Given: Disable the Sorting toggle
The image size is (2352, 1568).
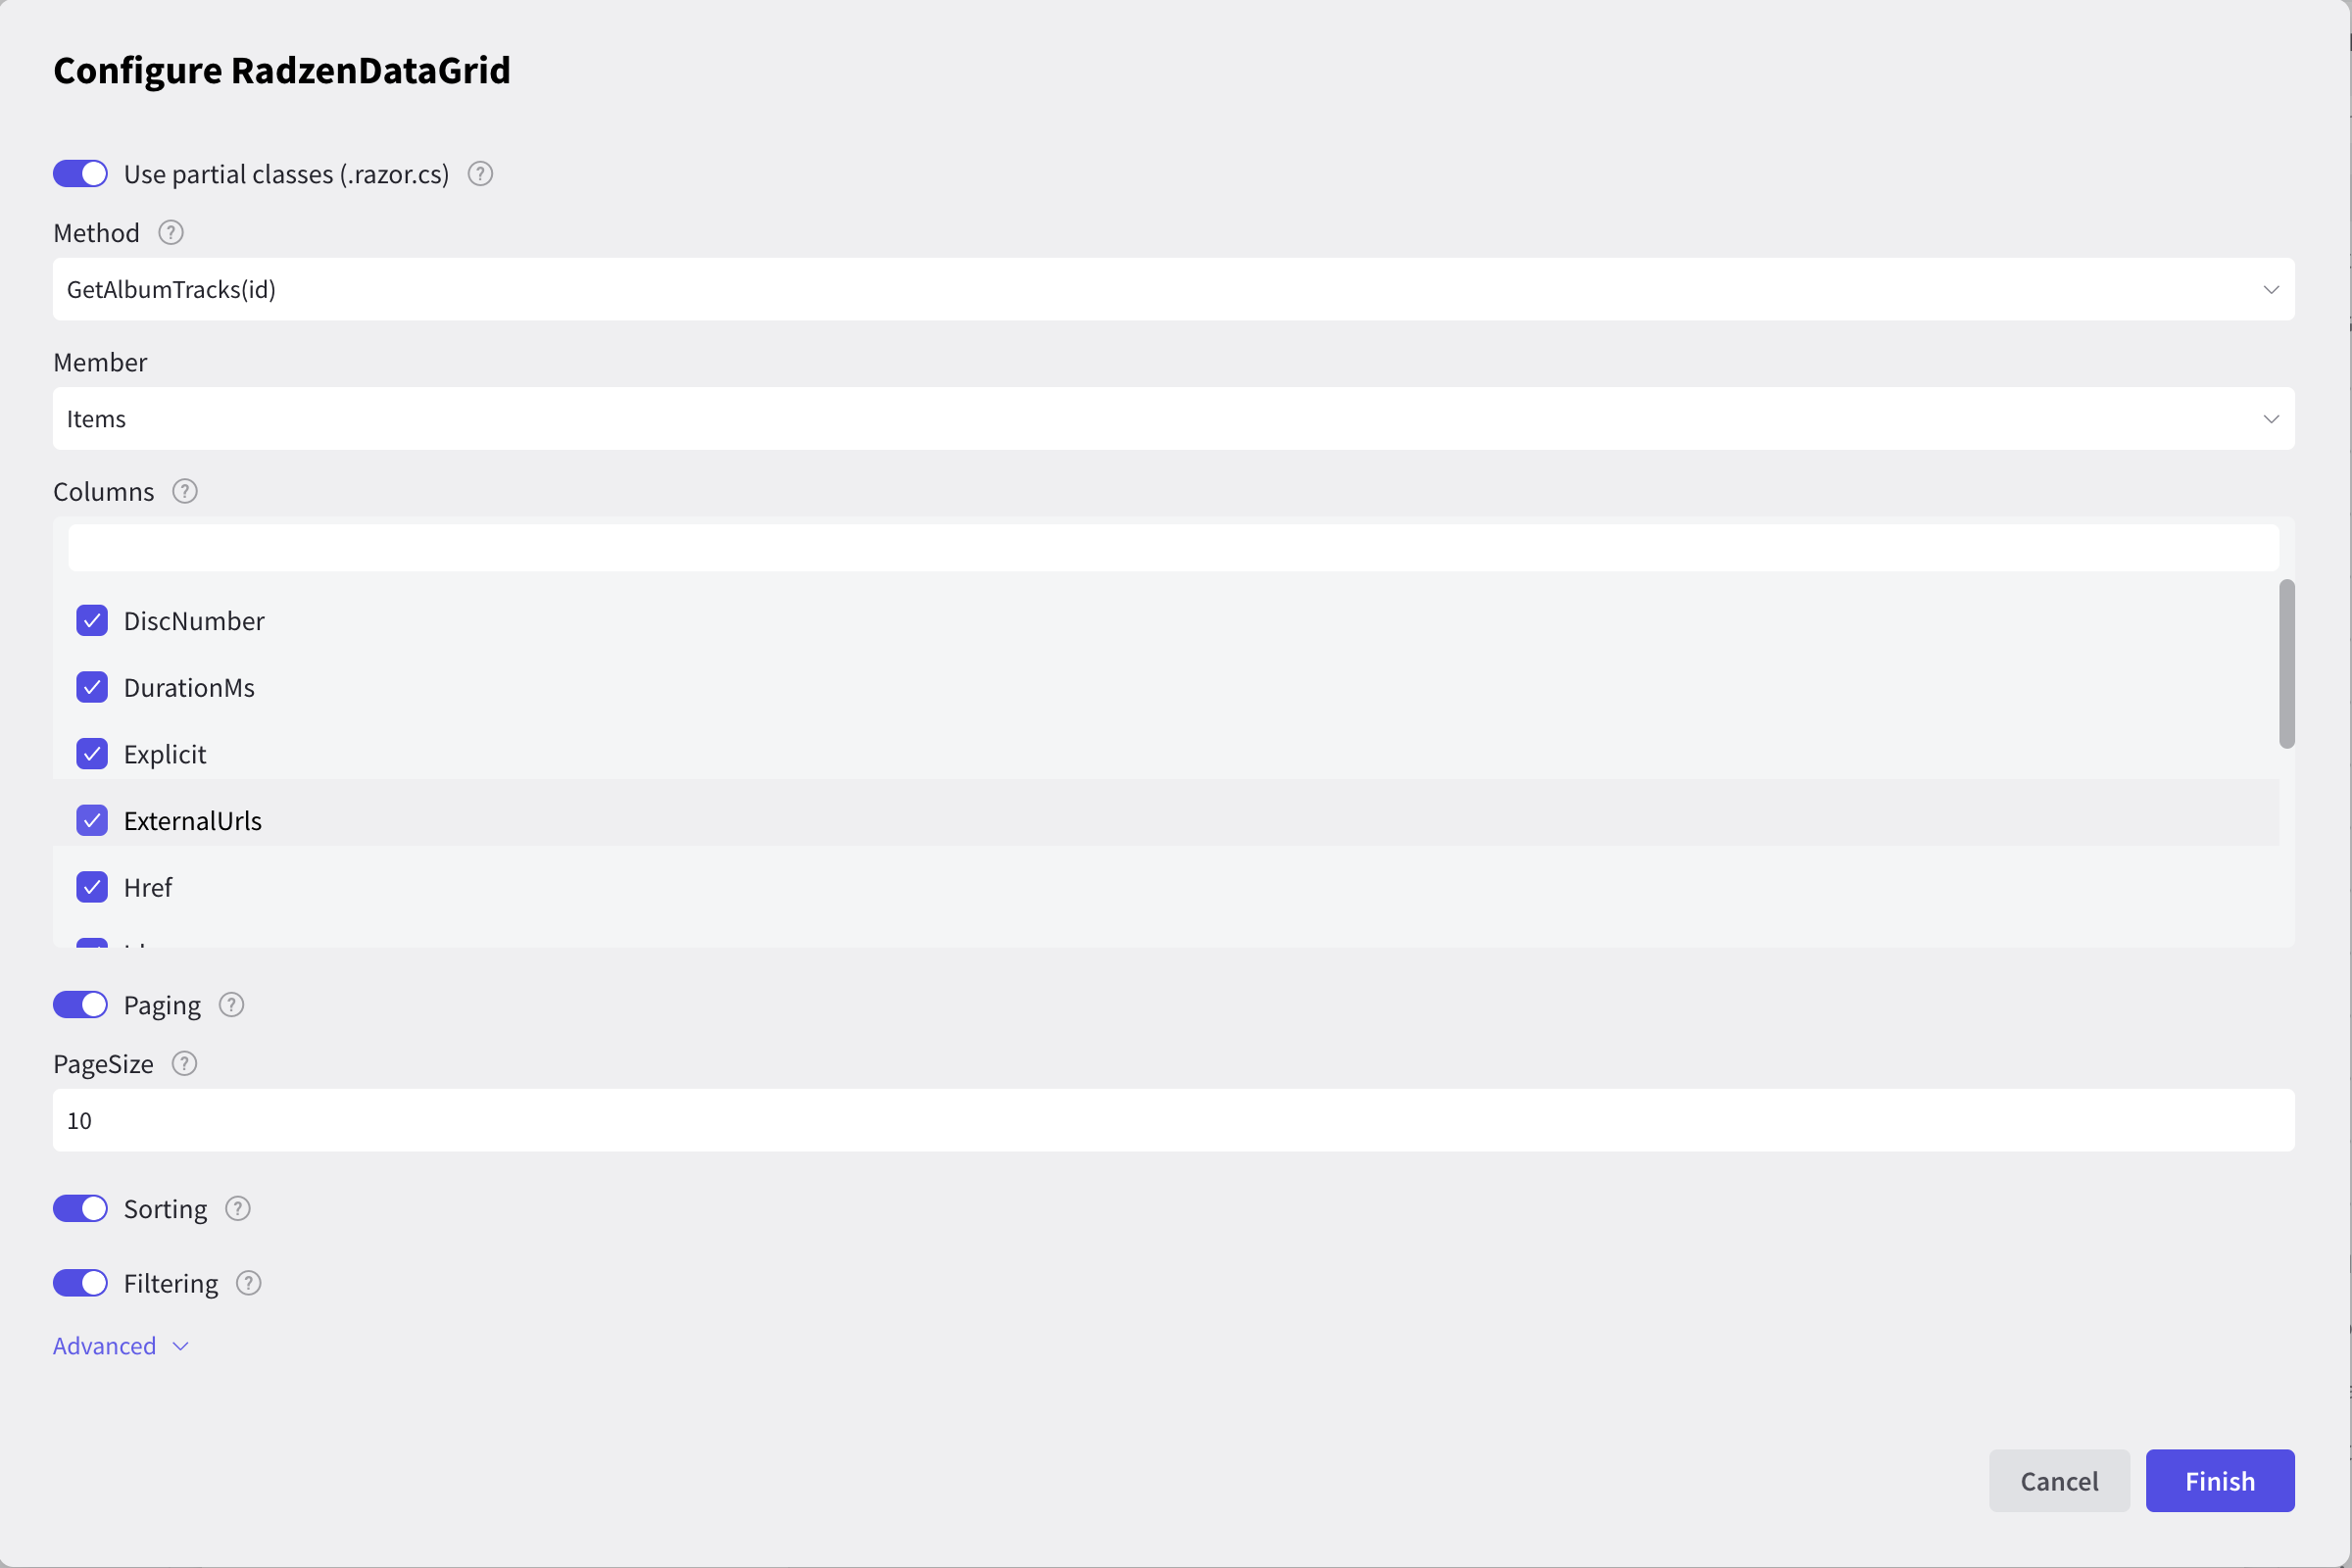Looking at the screenshot, I should pyautogui.click(x=80, y=1207).
